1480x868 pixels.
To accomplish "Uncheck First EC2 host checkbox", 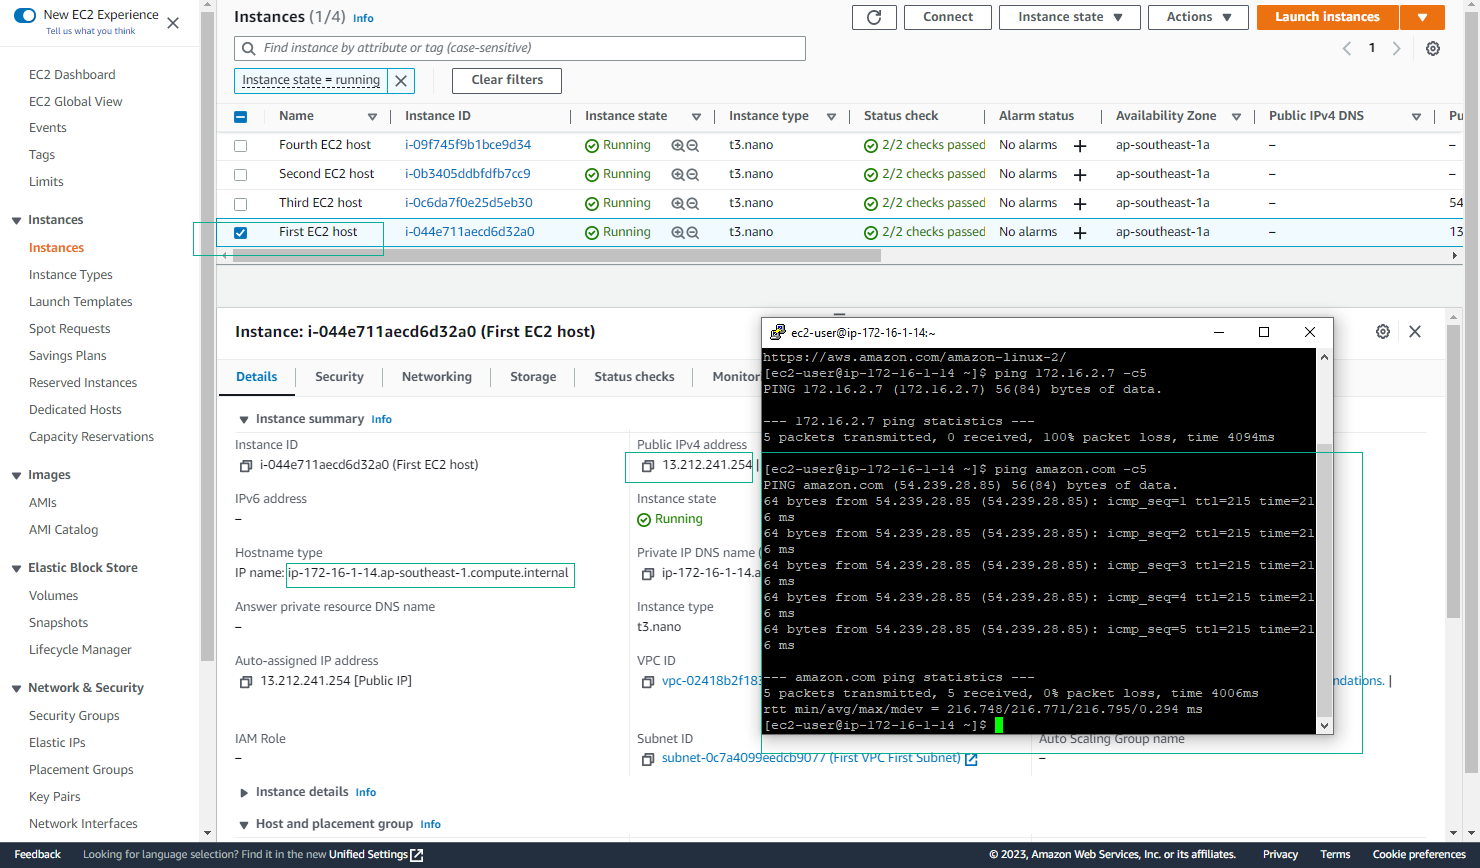I will (240, 233).
